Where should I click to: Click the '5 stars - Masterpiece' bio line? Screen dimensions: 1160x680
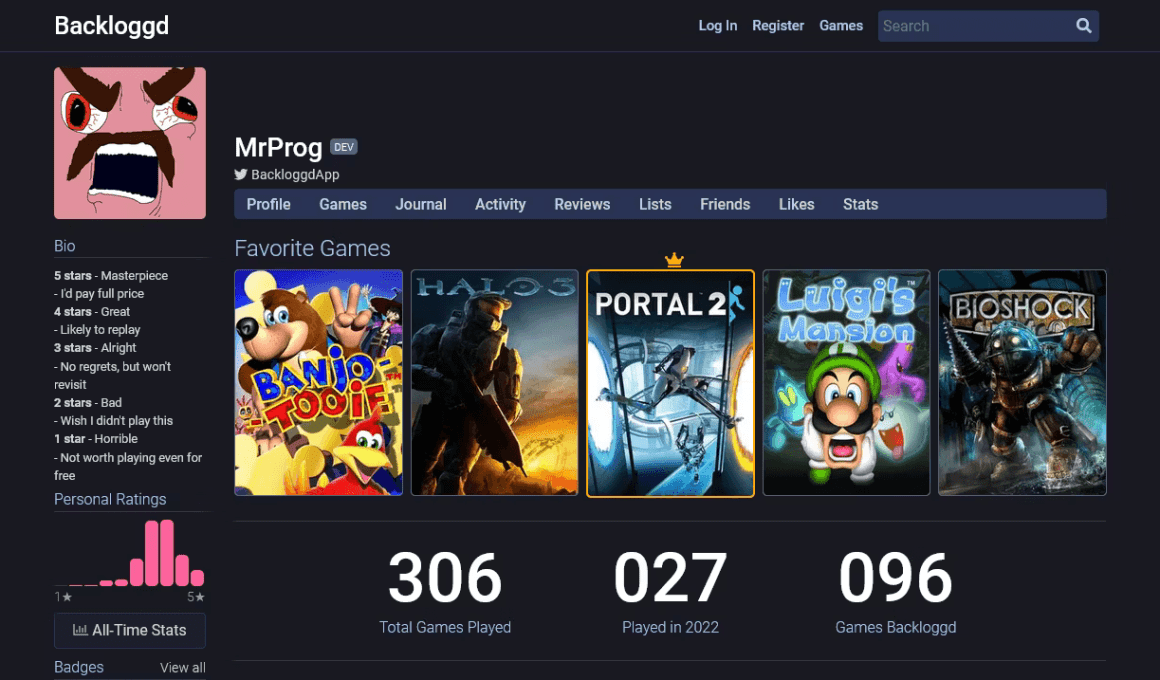pyautogui.click(x=111, y=275)
